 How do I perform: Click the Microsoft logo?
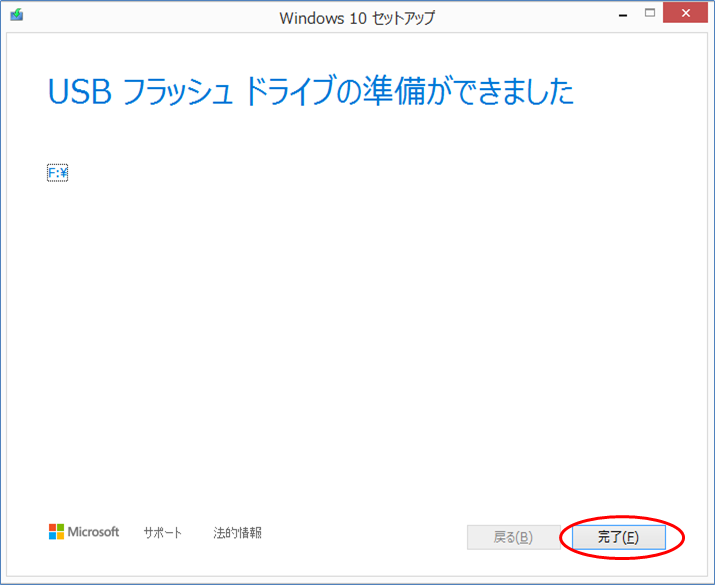(x=84, y=532)
